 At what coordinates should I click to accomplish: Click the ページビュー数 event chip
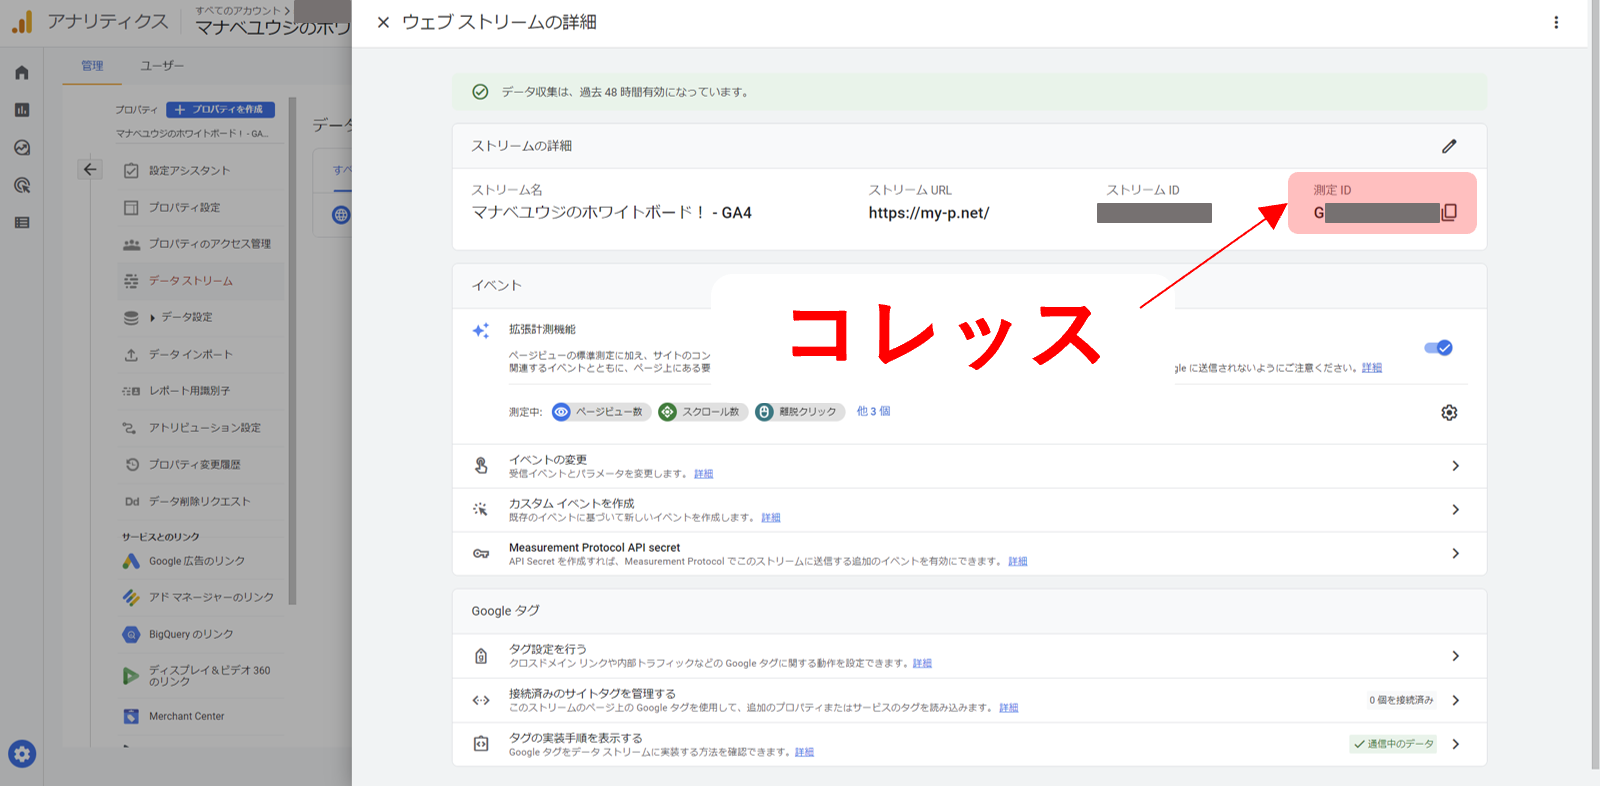tap(601, 412)
